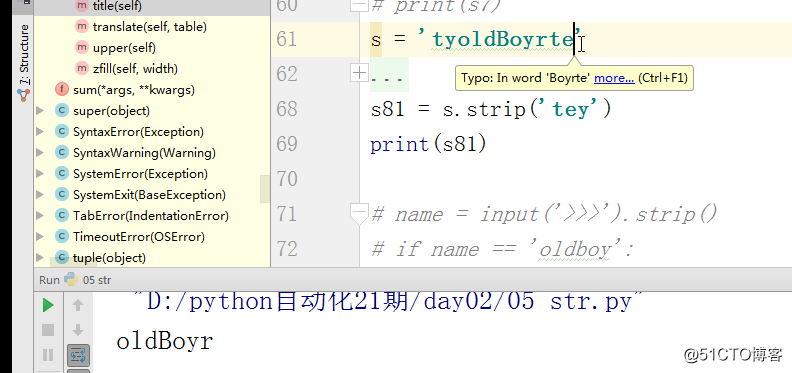Select the title(self) method entry

tap(117, 6)
